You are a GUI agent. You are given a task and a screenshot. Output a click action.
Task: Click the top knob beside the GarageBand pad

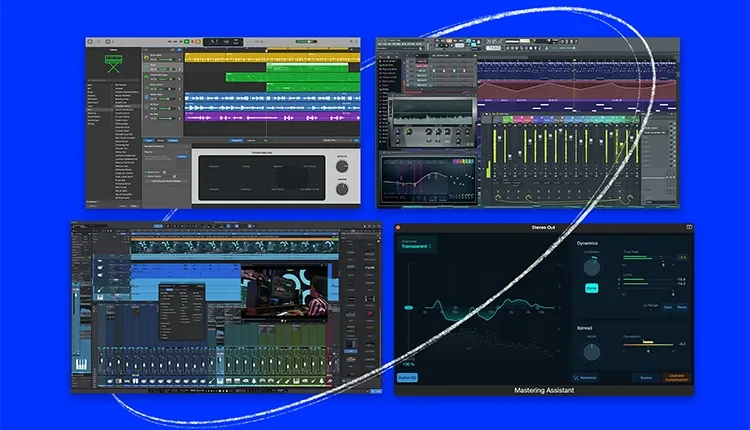(342, 166)
